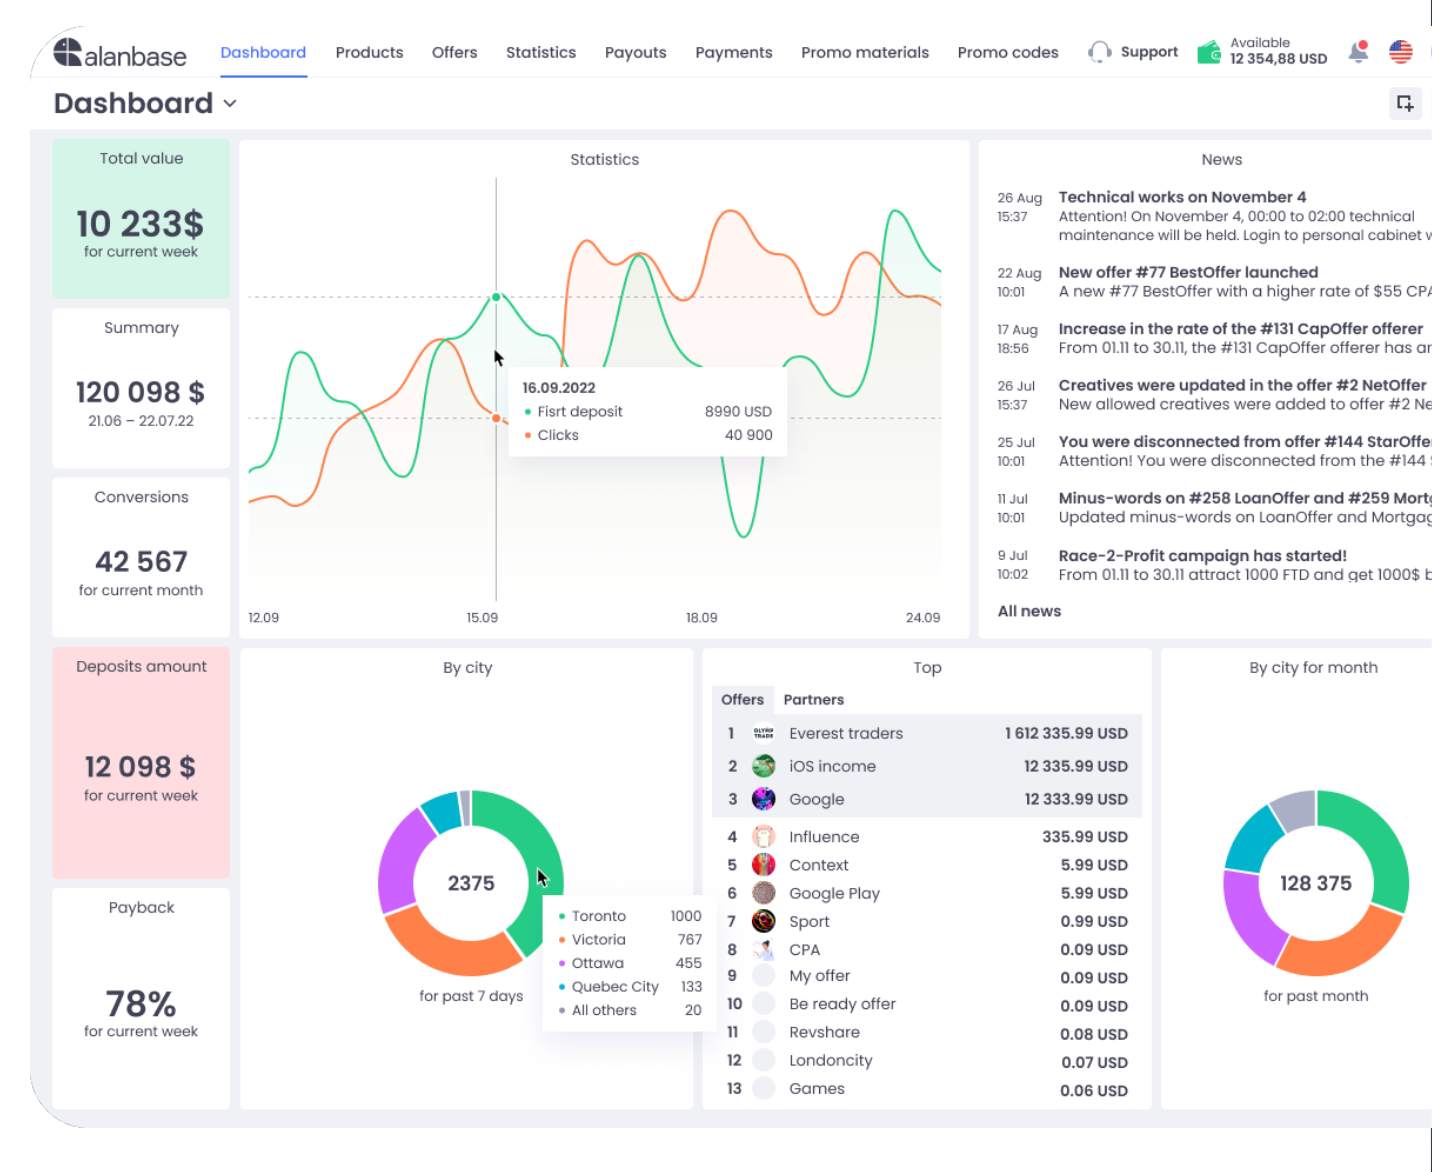The width and height of the screenshot is (1432, 1172).
Task: Click the alanbase logo
Action: (119, 53)
